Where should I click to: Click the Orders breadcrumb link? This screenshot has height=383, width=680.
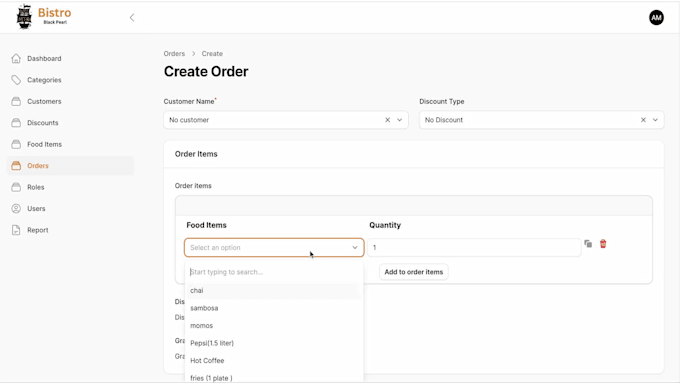pyautogui.click(x=174, y=53)
